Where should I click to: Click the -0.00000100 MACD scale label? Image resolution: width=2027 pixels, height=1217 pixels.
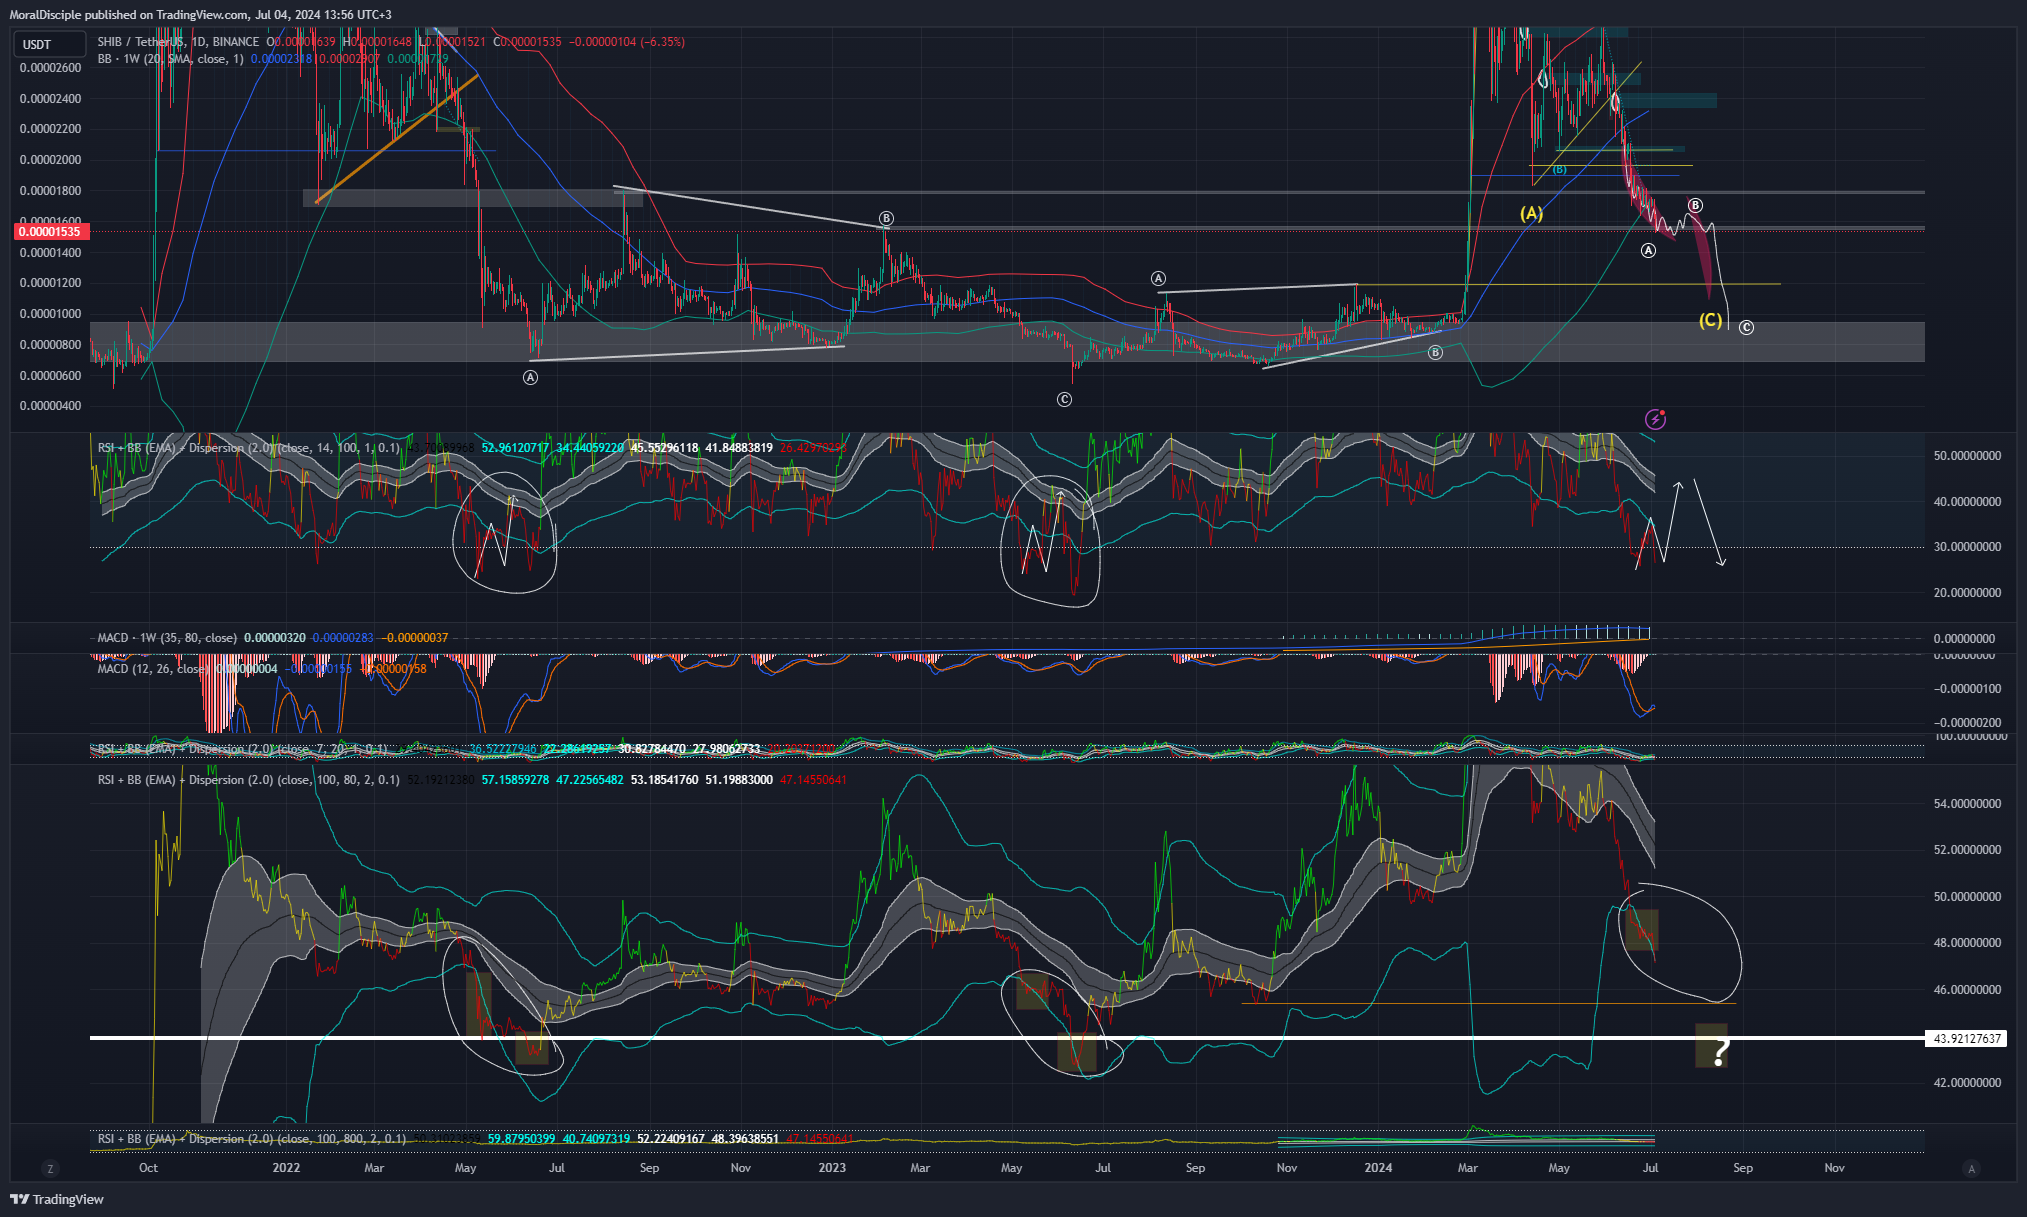click(1967, 689)
